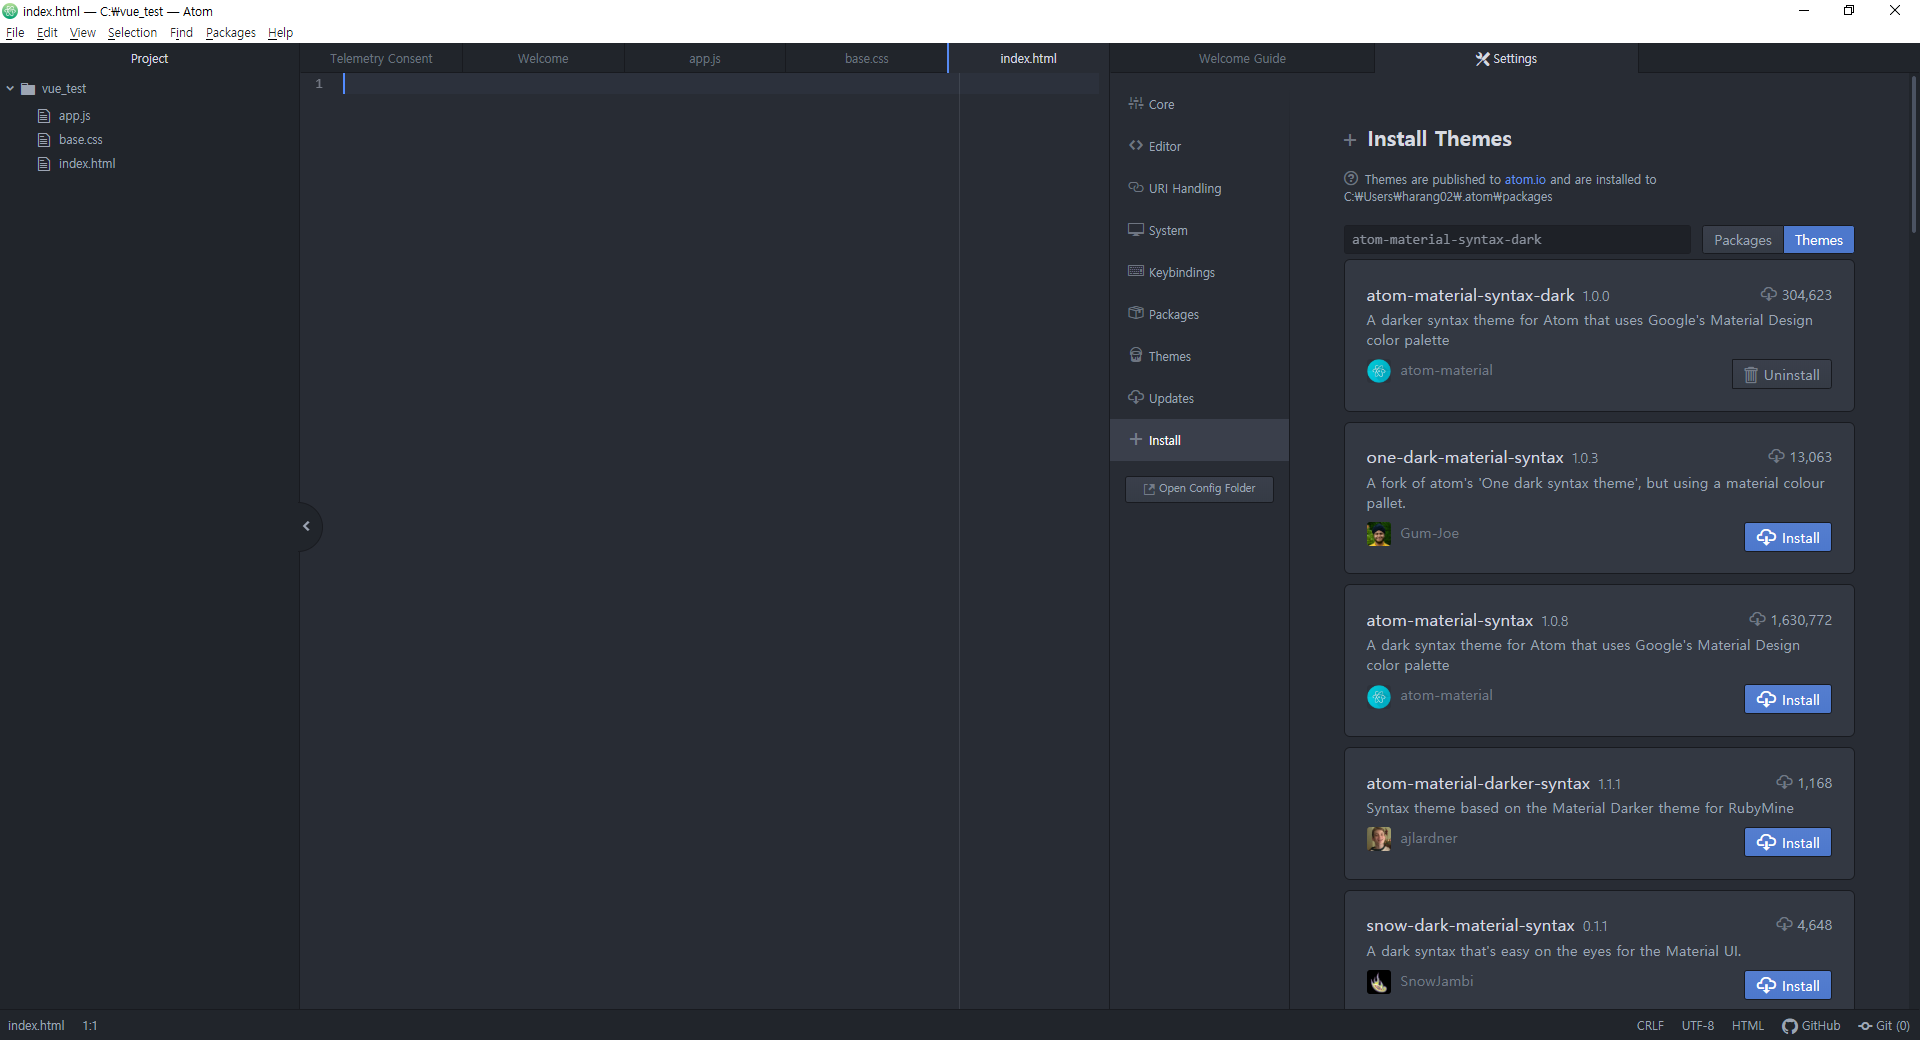Screen dimensions: 1920x1040
Task: Open the atom-material-darker-syntax package title
Action: 1478,784
